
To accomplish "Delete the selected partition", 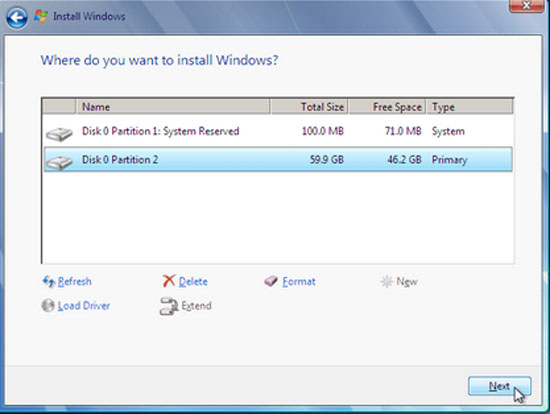I will [193, 281].
